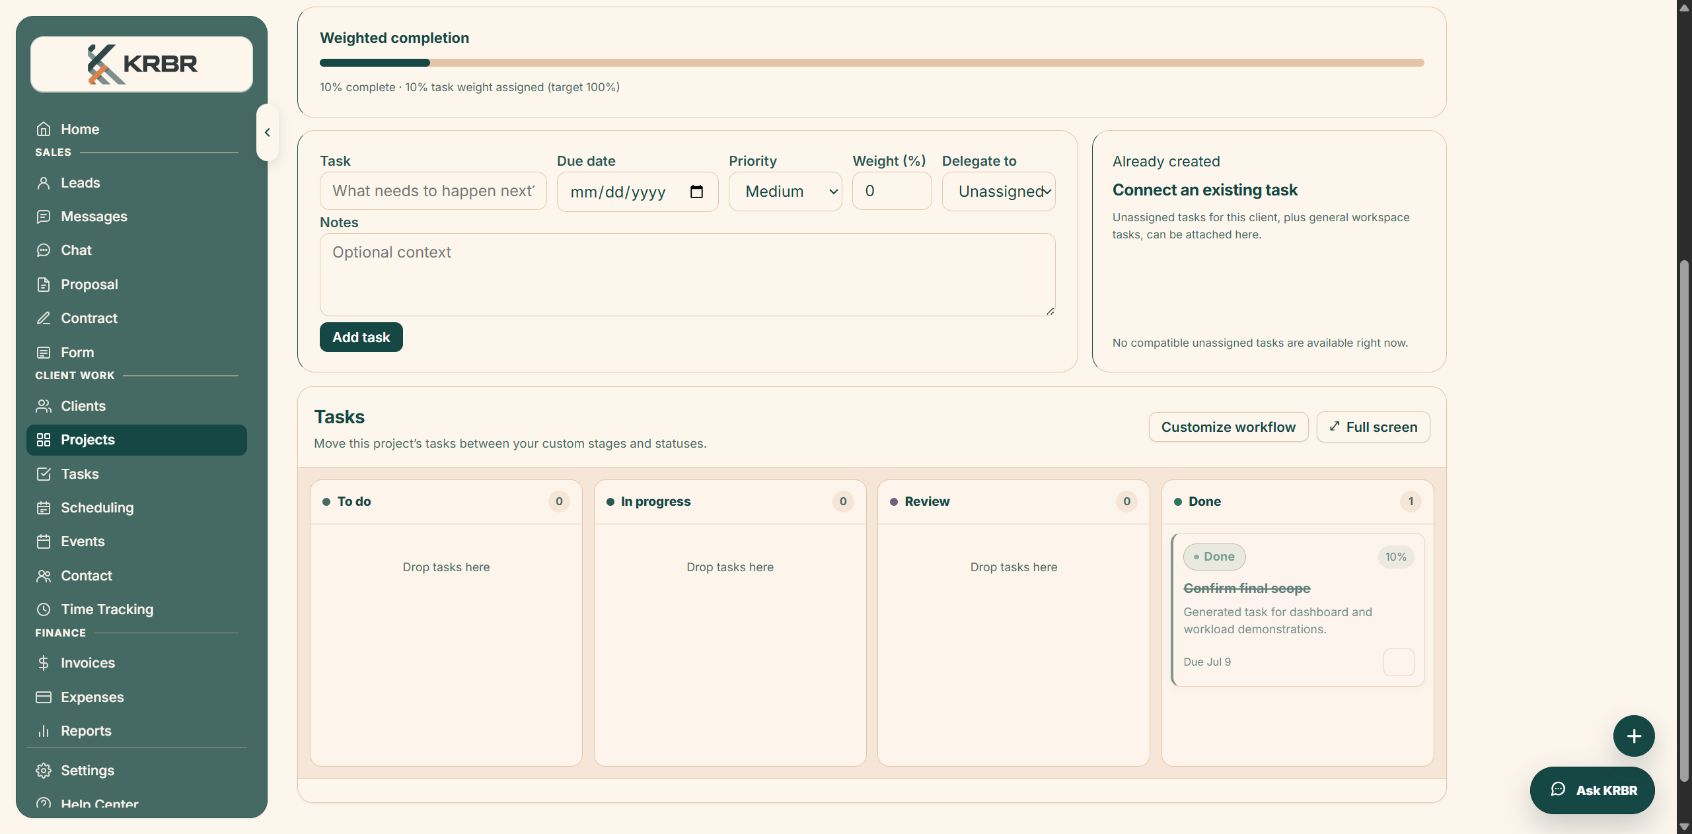Screen dimensions: 1692x834
Task: Click the Due Jul 9 label
Action: coord(1207,662)
